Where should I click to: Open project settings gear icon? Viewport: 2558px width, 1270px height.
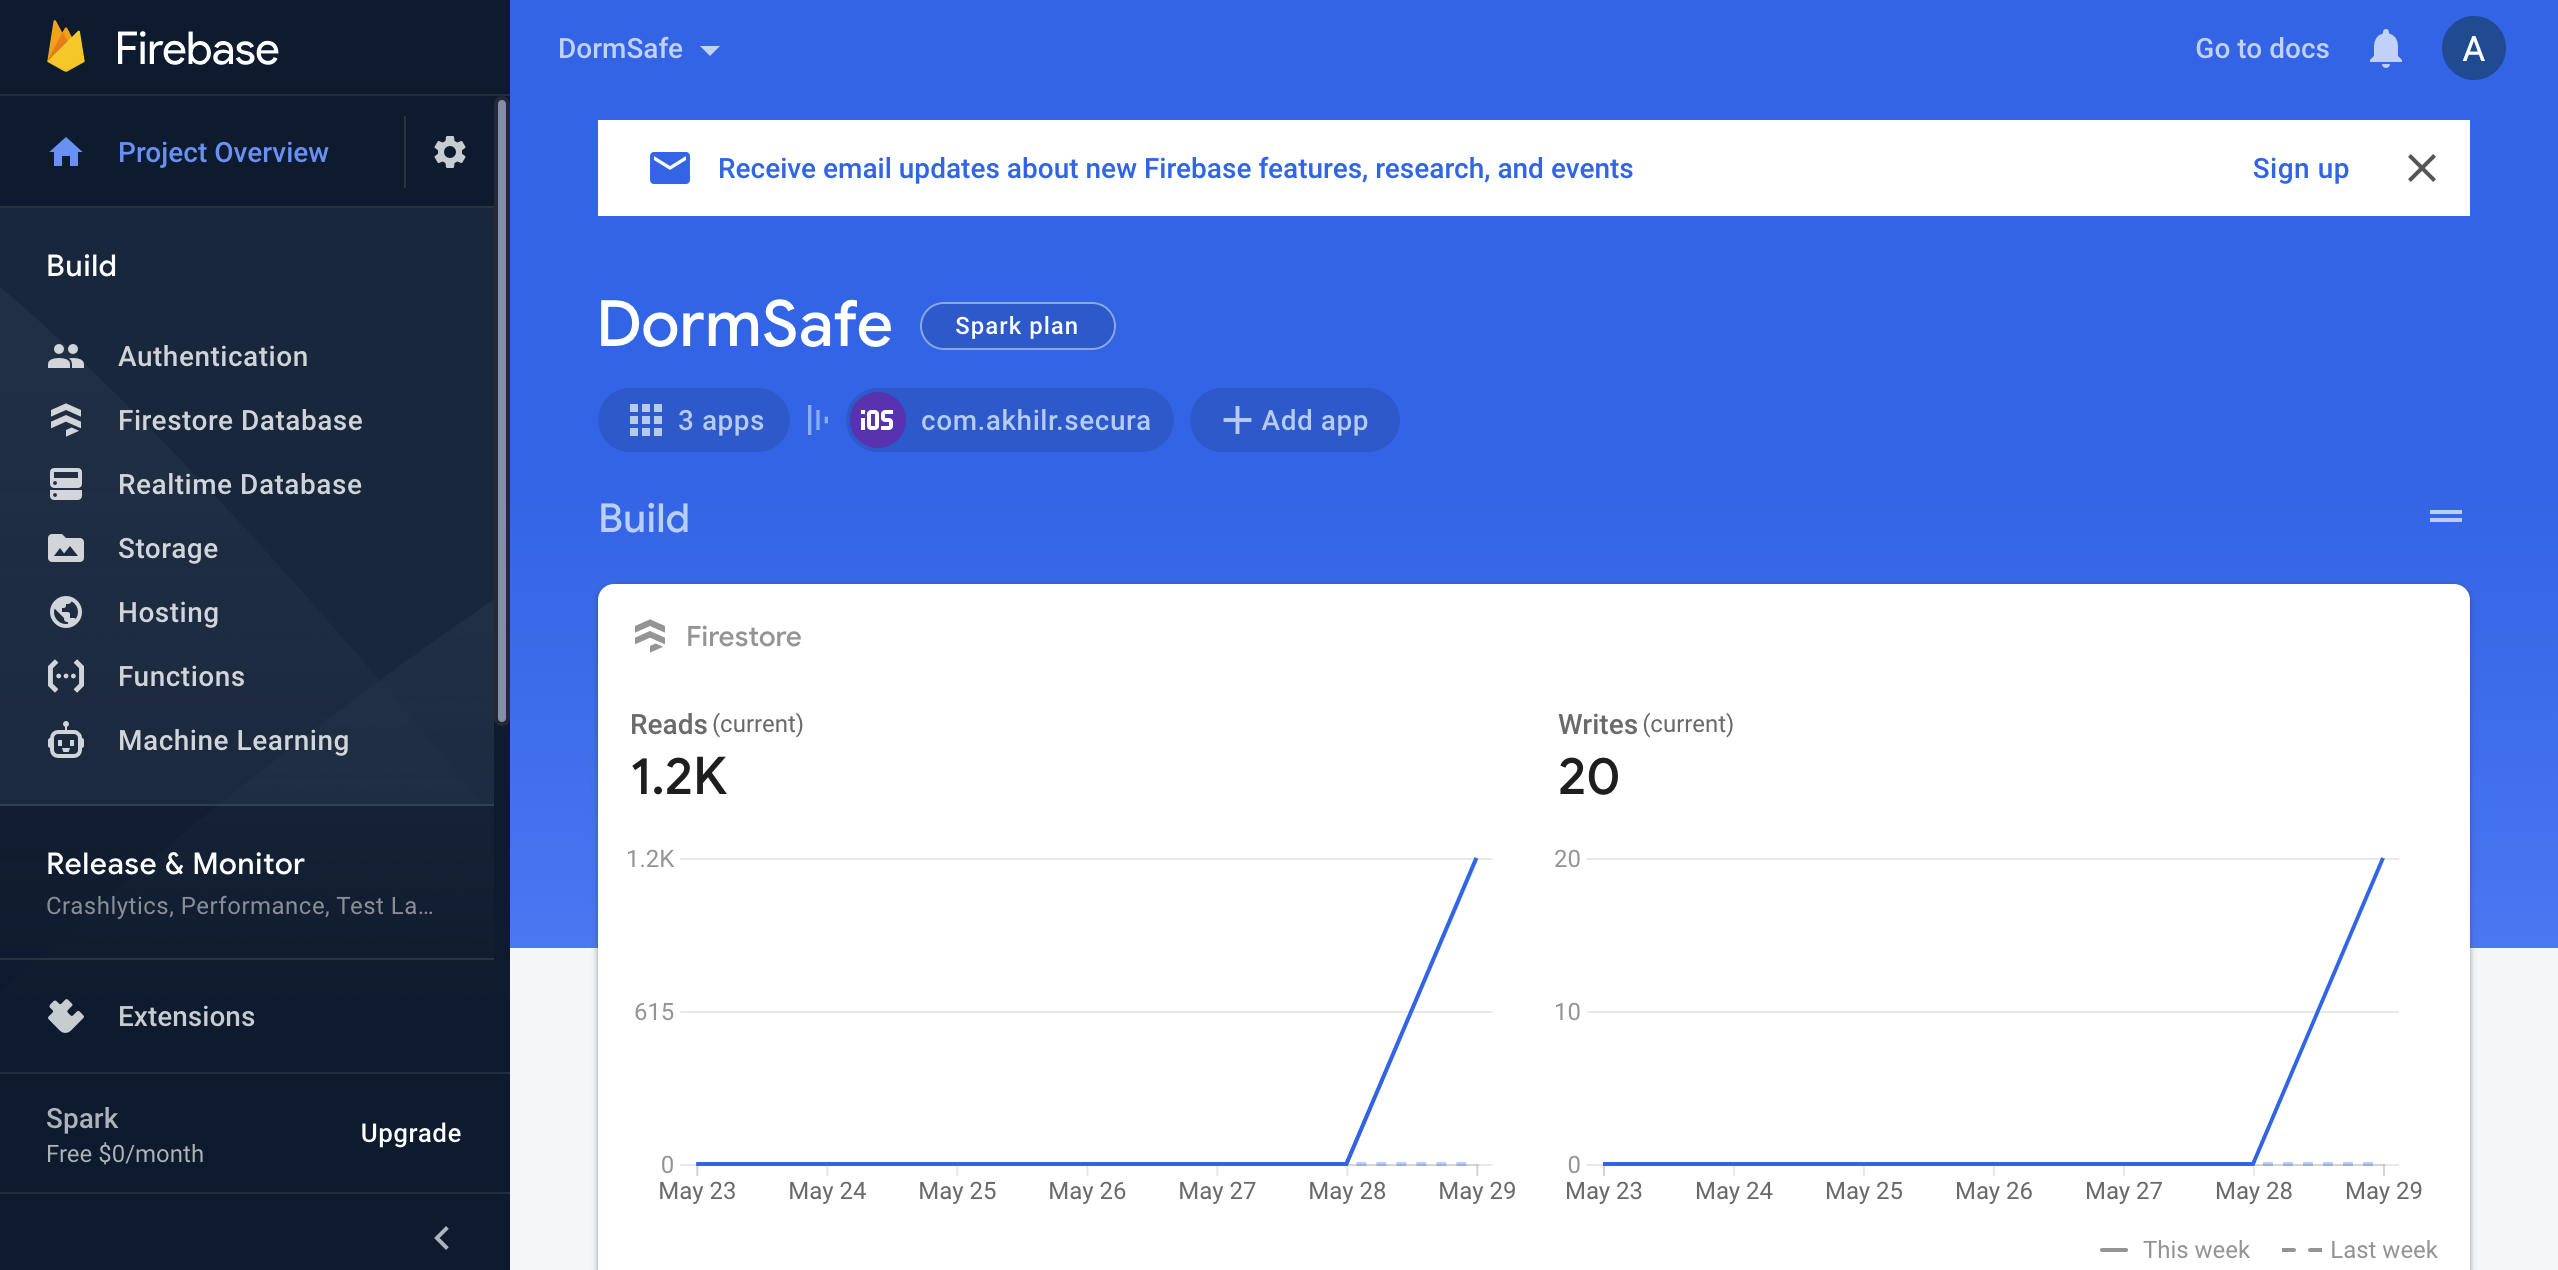click(449, 152)
